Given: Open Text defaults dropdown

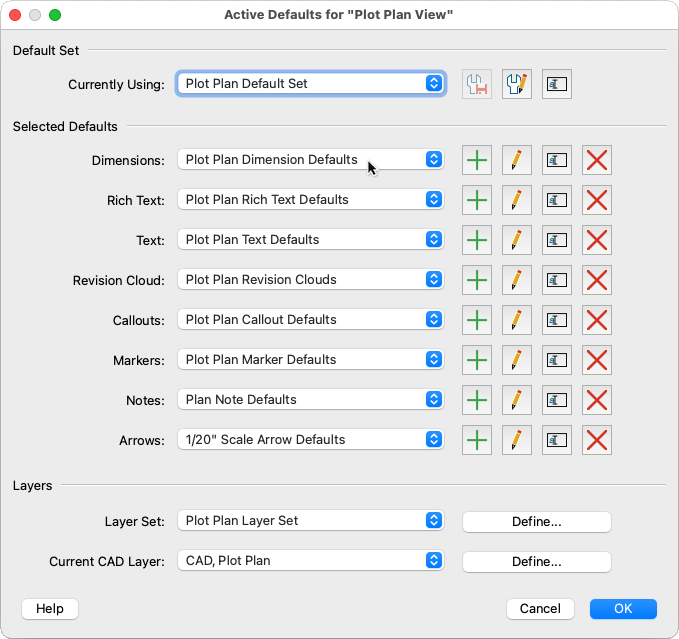Looking at the screenshot, I should pos(311,239).
